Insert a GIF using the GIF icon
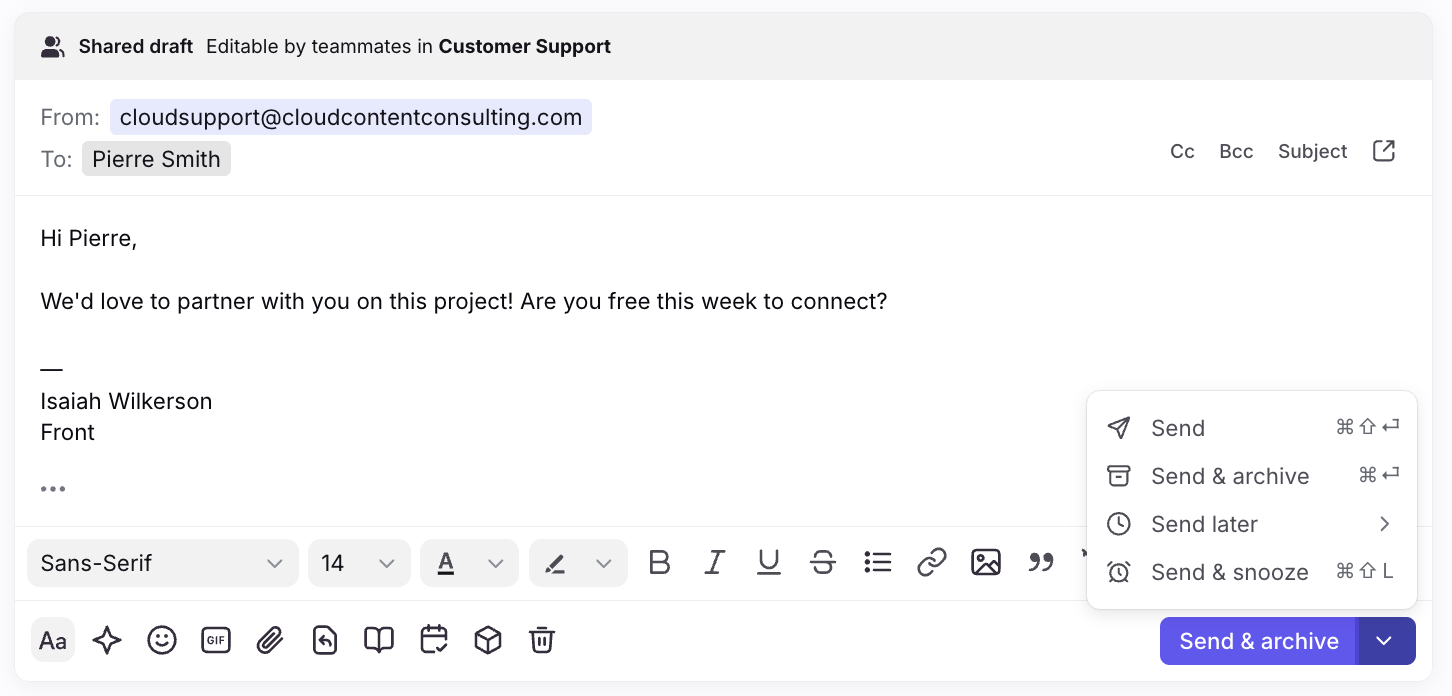The height and width of the screenshot is (696, 1452). [x=216, y=640]
